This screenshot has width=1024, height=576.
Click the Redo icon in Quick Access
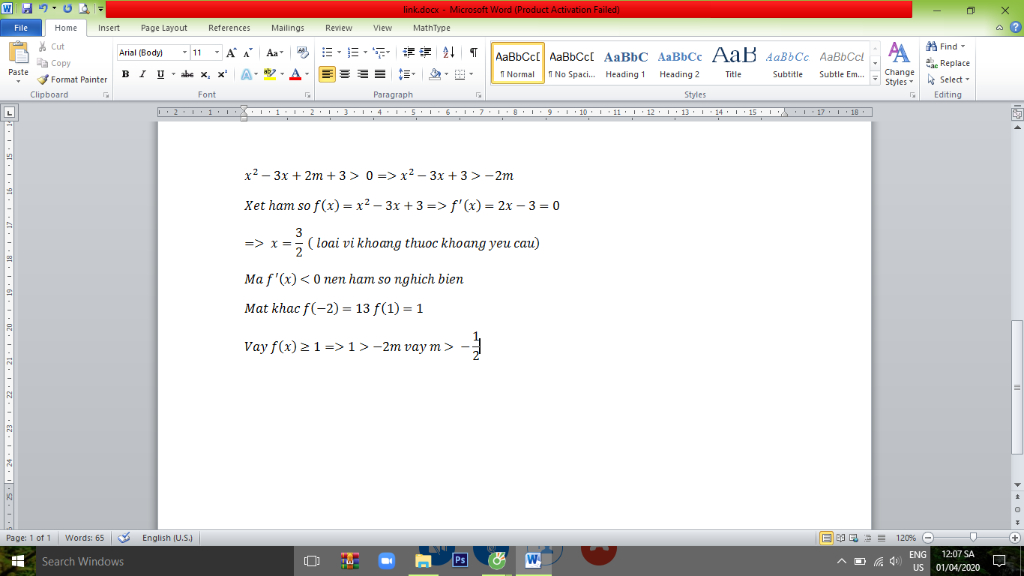coord(67,9)
